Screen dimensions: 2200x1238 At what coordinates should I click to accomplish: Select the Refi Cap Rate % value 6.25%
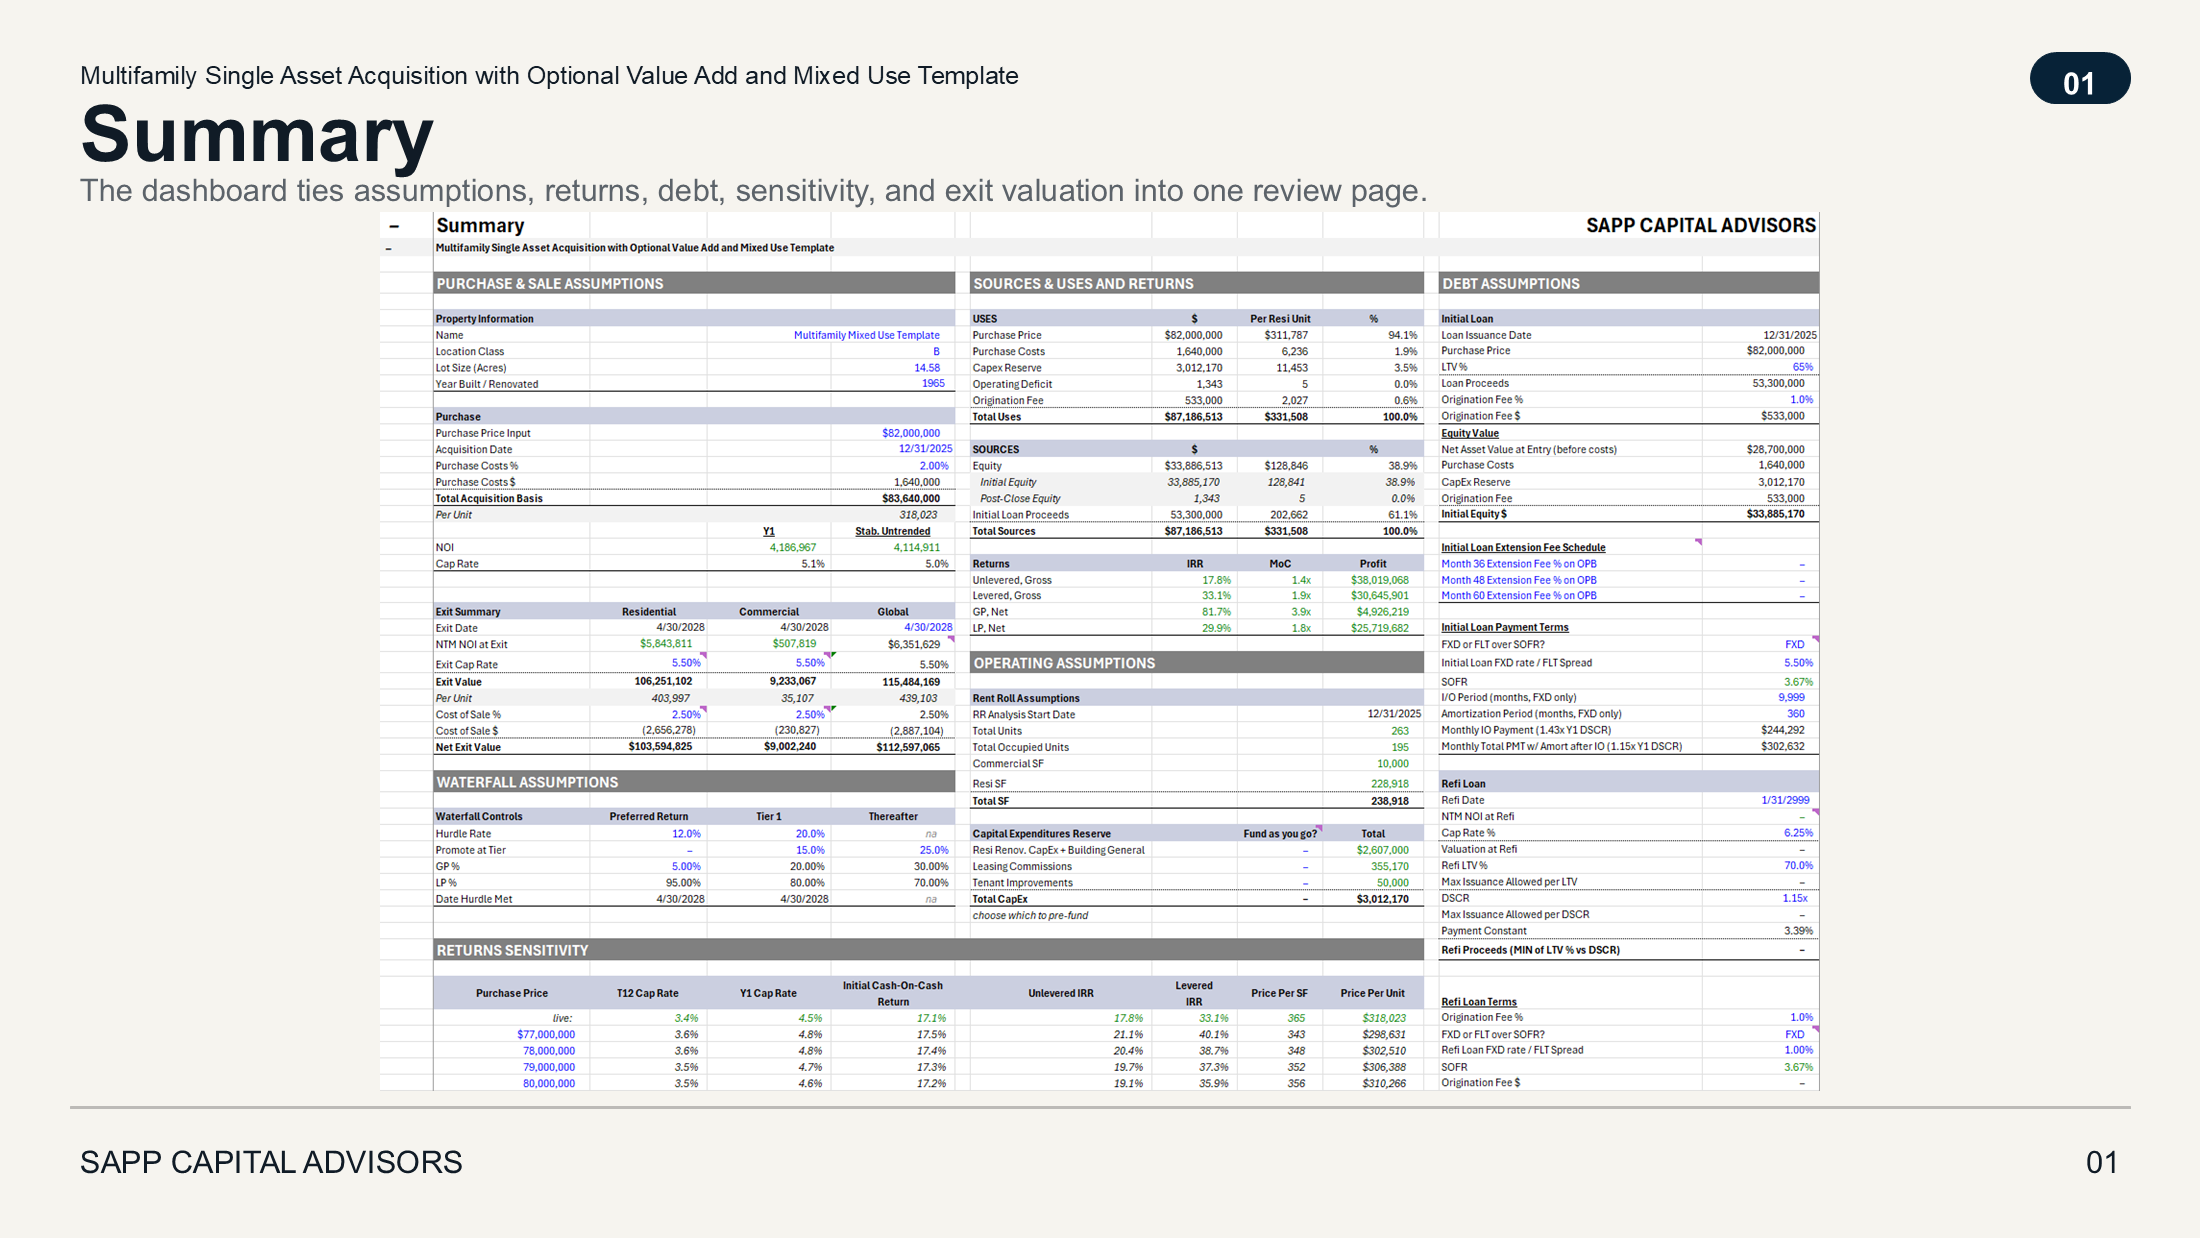1798,833
